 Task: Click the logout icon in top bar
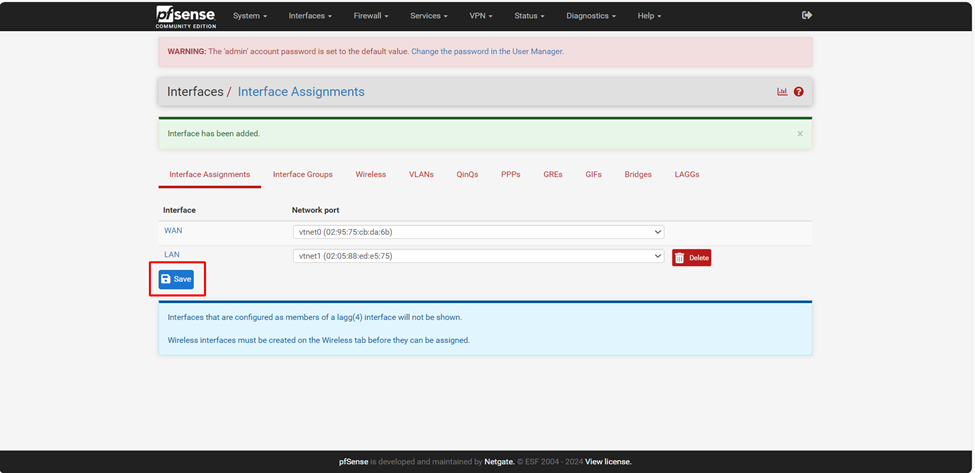pyautogui.click(x=807, y=15)
